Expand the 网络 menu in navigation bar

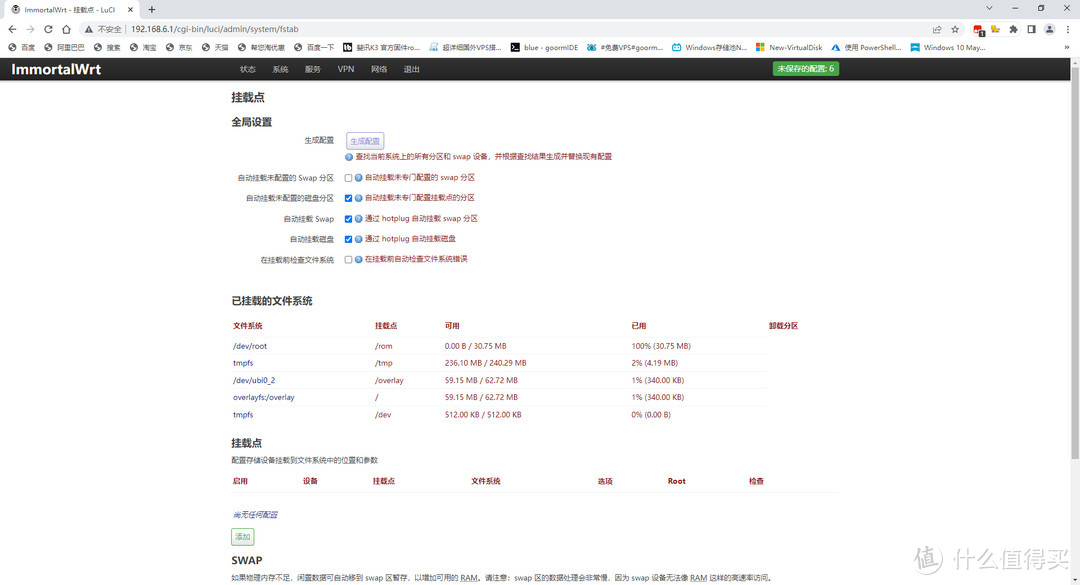click(379, 69)
